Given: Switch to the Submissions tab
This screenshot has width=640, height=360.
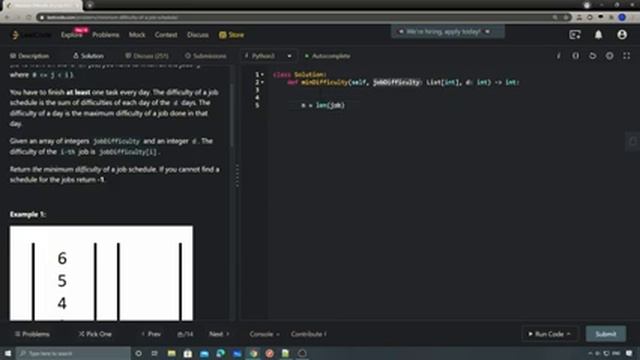Looking at the screenshot, I should coord(206,56).
